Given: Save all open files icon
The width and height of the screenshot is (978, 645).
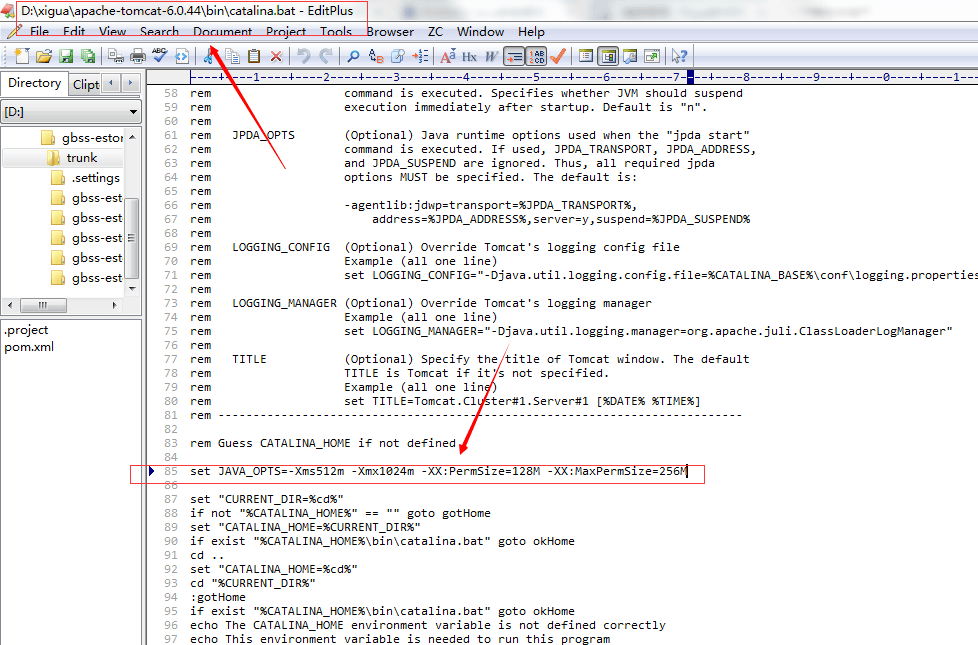Looking at the screenshot, I should point(88,56).
